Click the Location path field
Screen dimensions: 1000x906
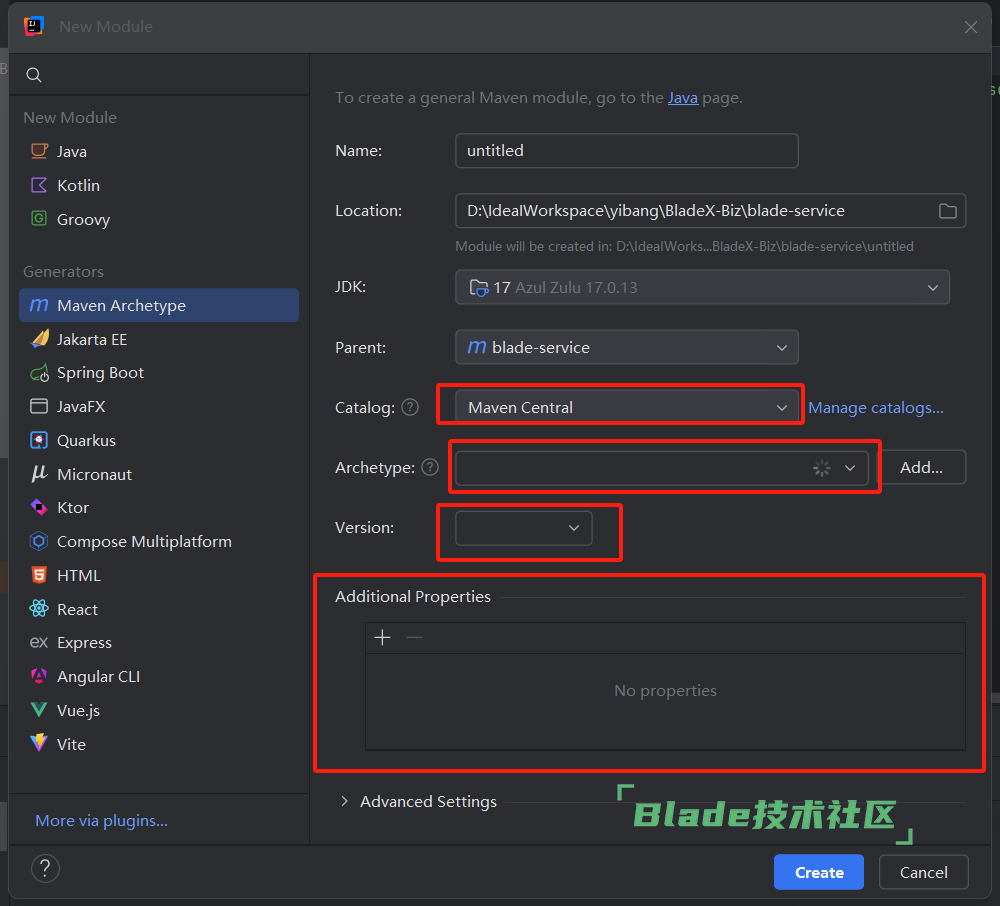click(x=710, y=210)
